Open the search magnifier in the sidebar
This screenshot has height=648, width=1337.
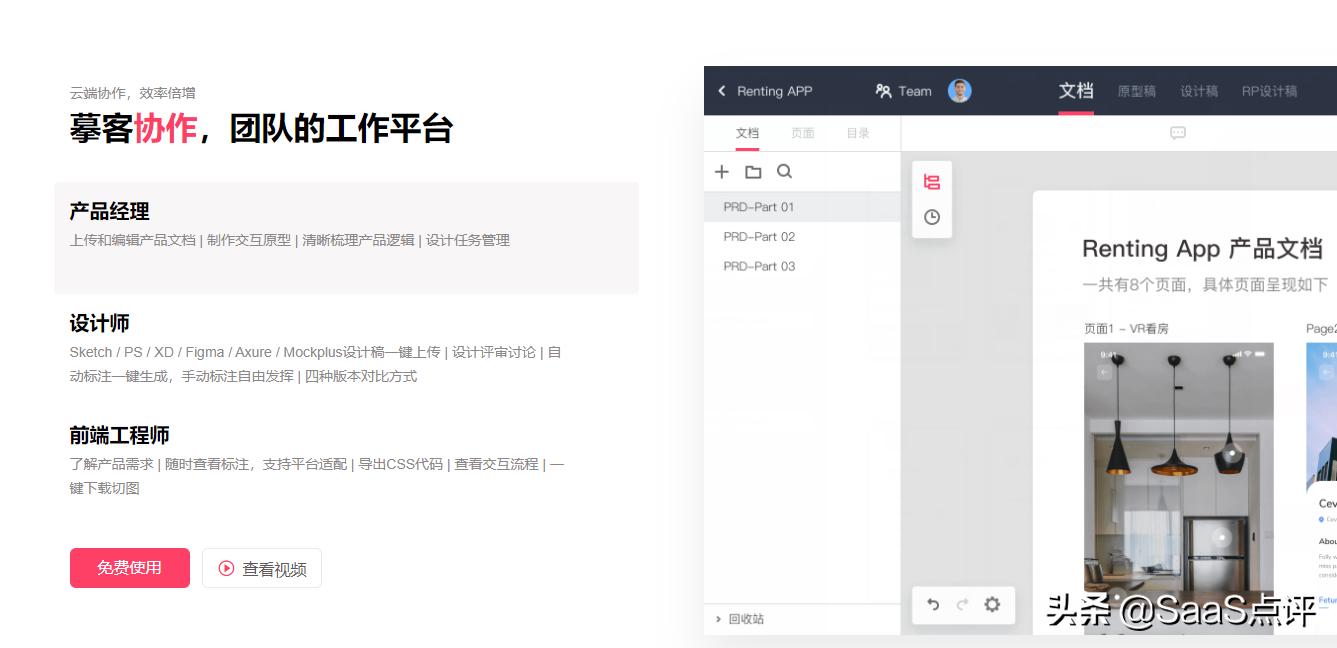click(x=784, y=171)
